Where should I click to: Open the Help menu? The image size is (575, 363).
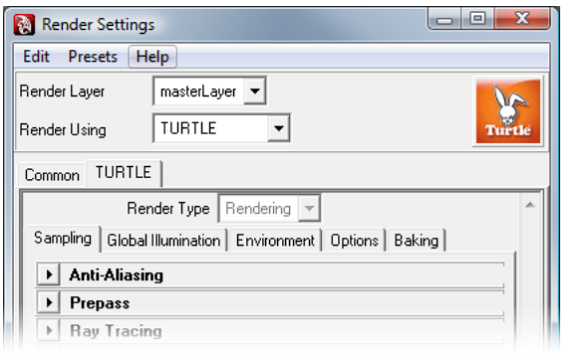[x=153, y=57]
